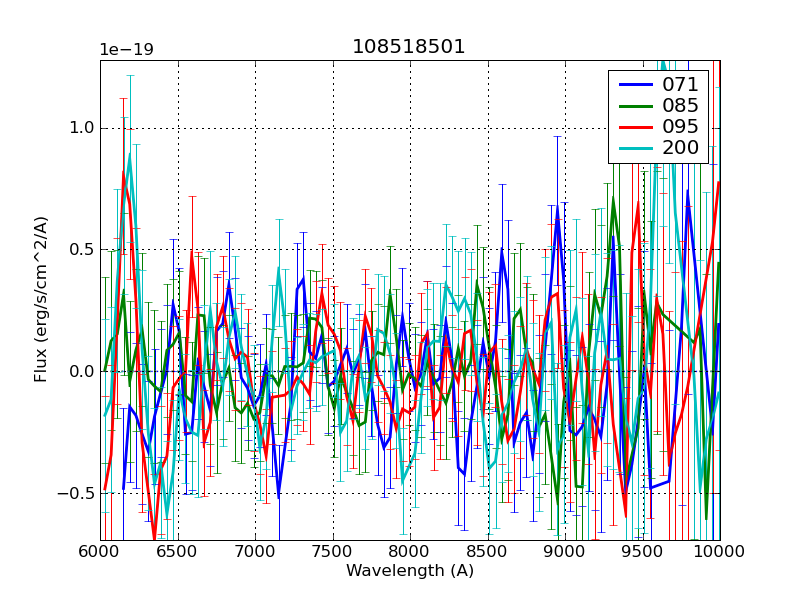800x600 pixels.
Task: Click the 6000 x-axis tick label
Action: coord(100,552)
